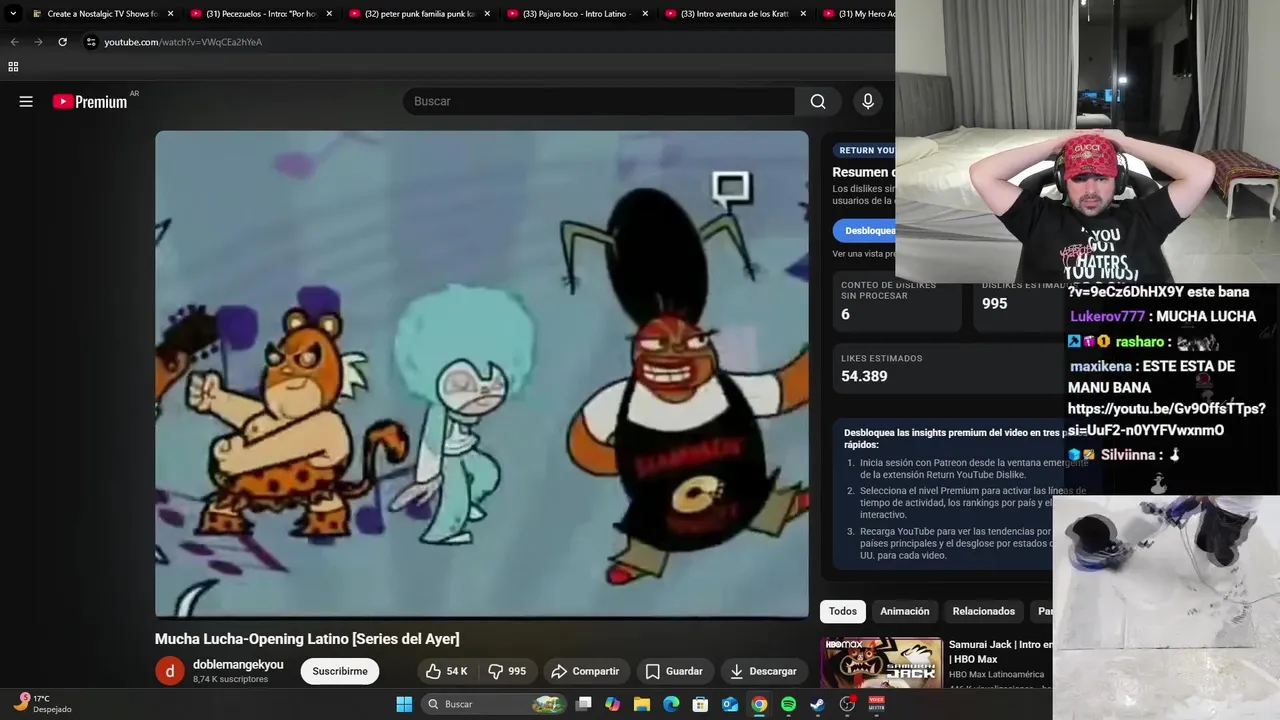The image size is (1280, 720).
Task: Close the Create a Nostalgic TV Shows tab
Action: 171,14
